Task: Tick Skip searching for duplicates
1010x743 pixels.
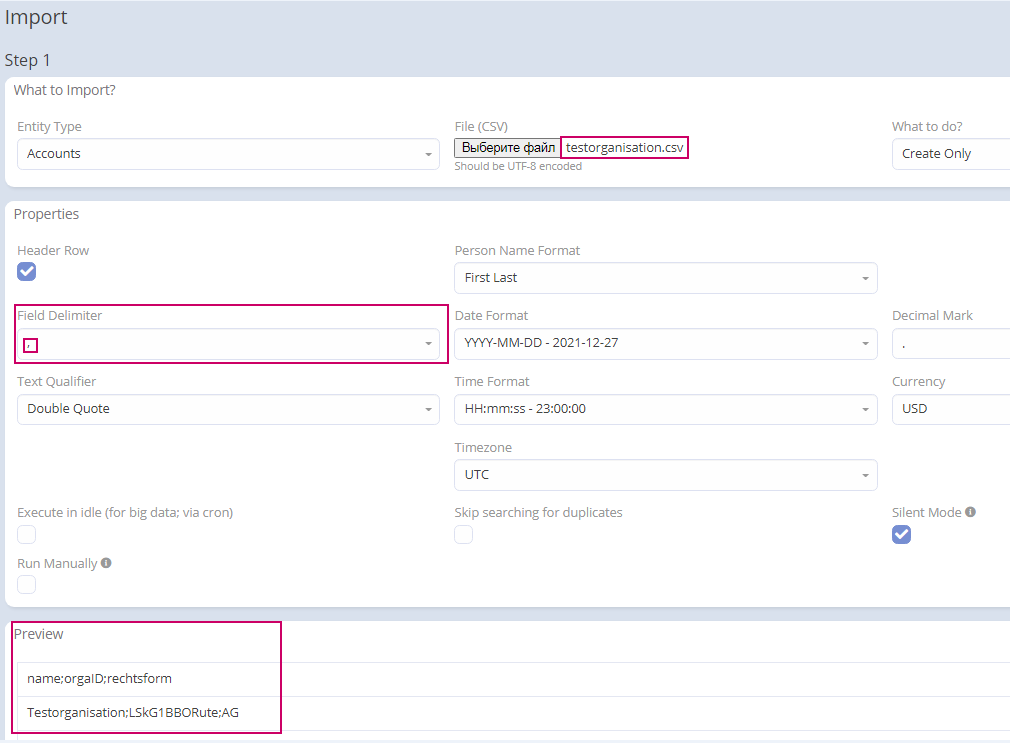Action: pos(464,534)
